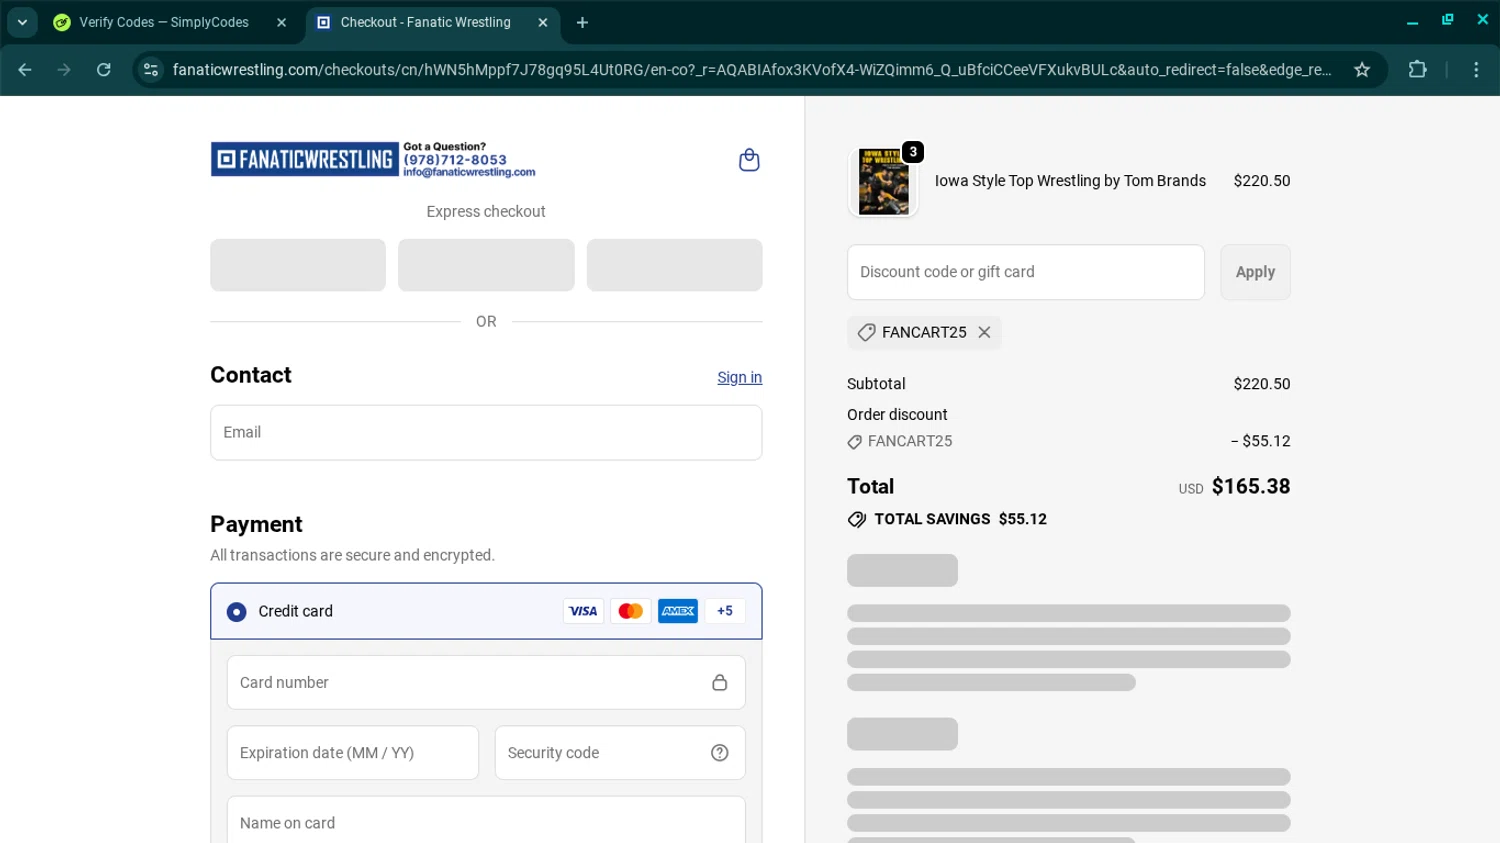Click the American Express logo

[x=678, y=611]
